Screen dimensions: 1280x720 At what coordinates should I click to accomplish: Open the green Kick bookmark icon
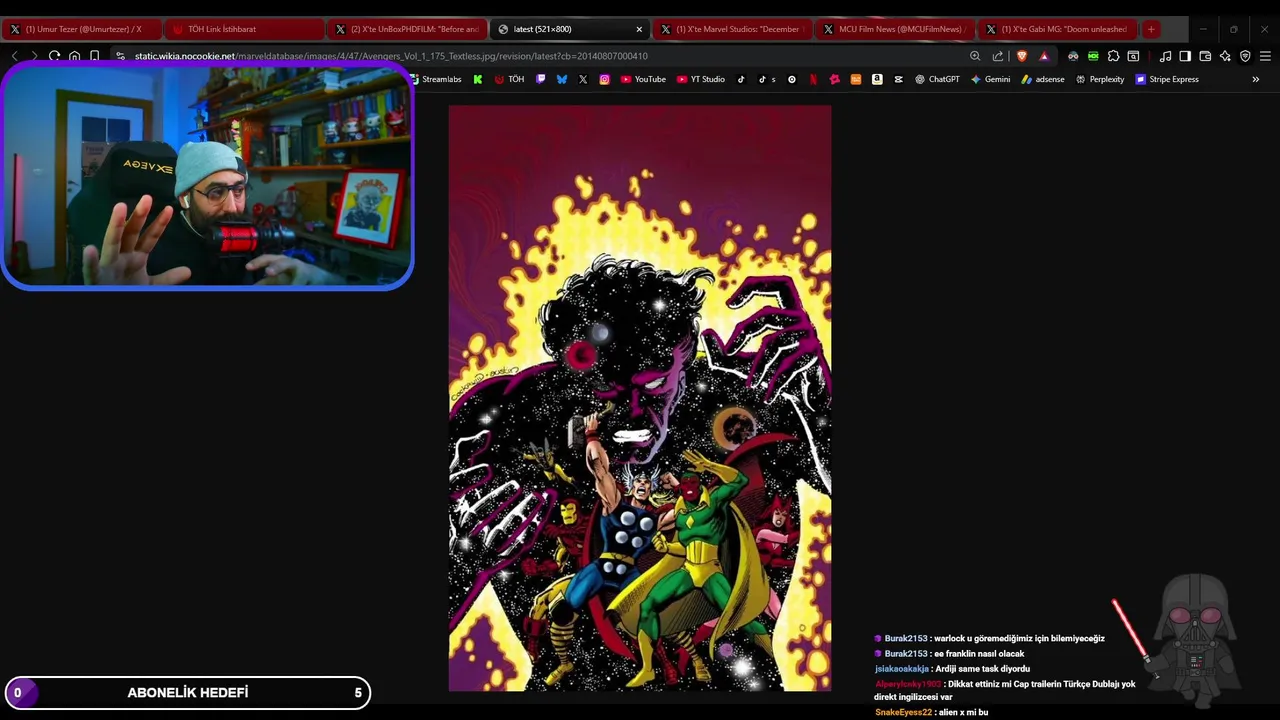[478, 79]
